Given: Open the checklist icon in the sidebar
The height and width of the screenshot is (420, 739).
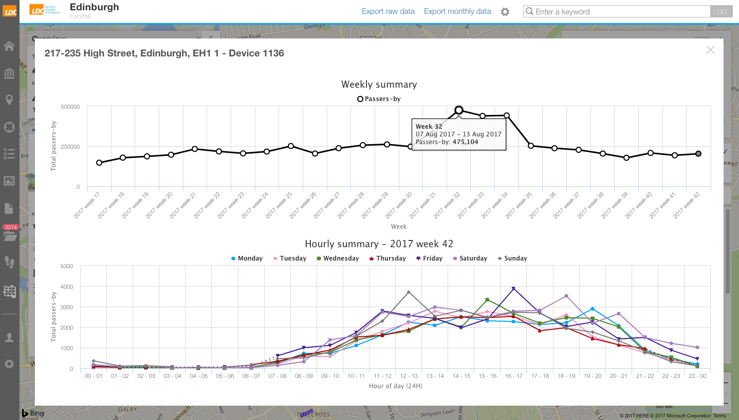Looking at the screenshot, I should coord(9,154).
